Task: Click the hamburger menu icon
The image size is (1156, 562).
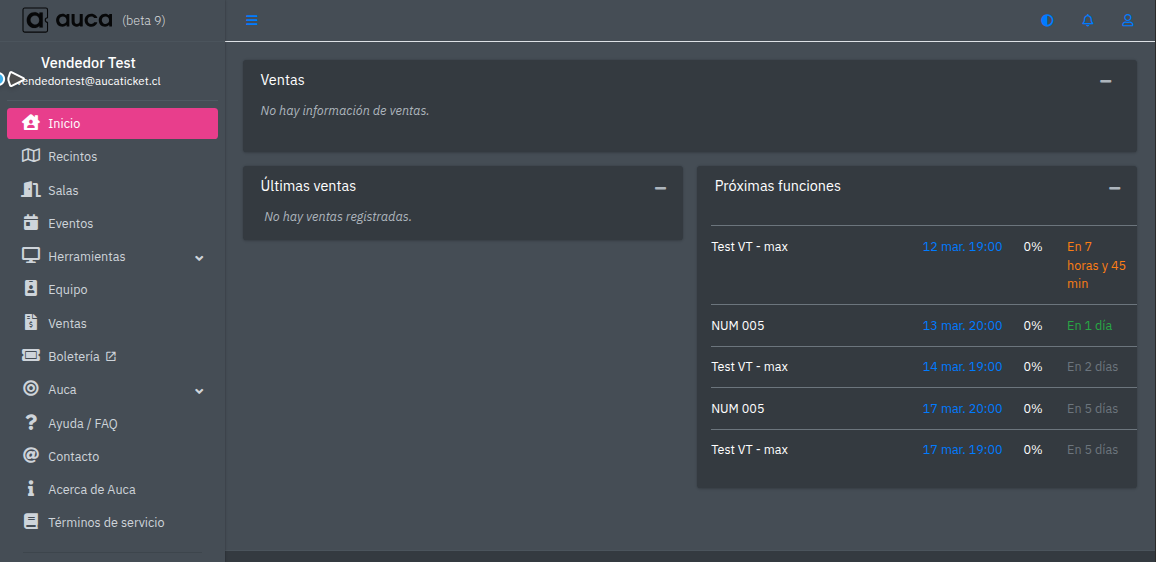Action: click(x=251, y=20)
